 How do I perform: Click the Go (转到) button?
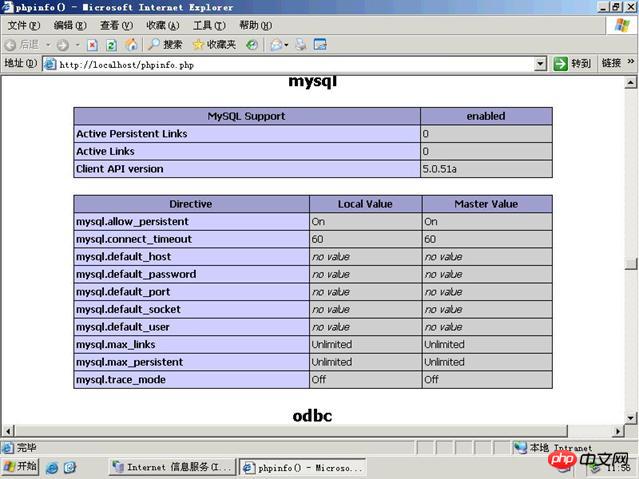coord(572,64)
